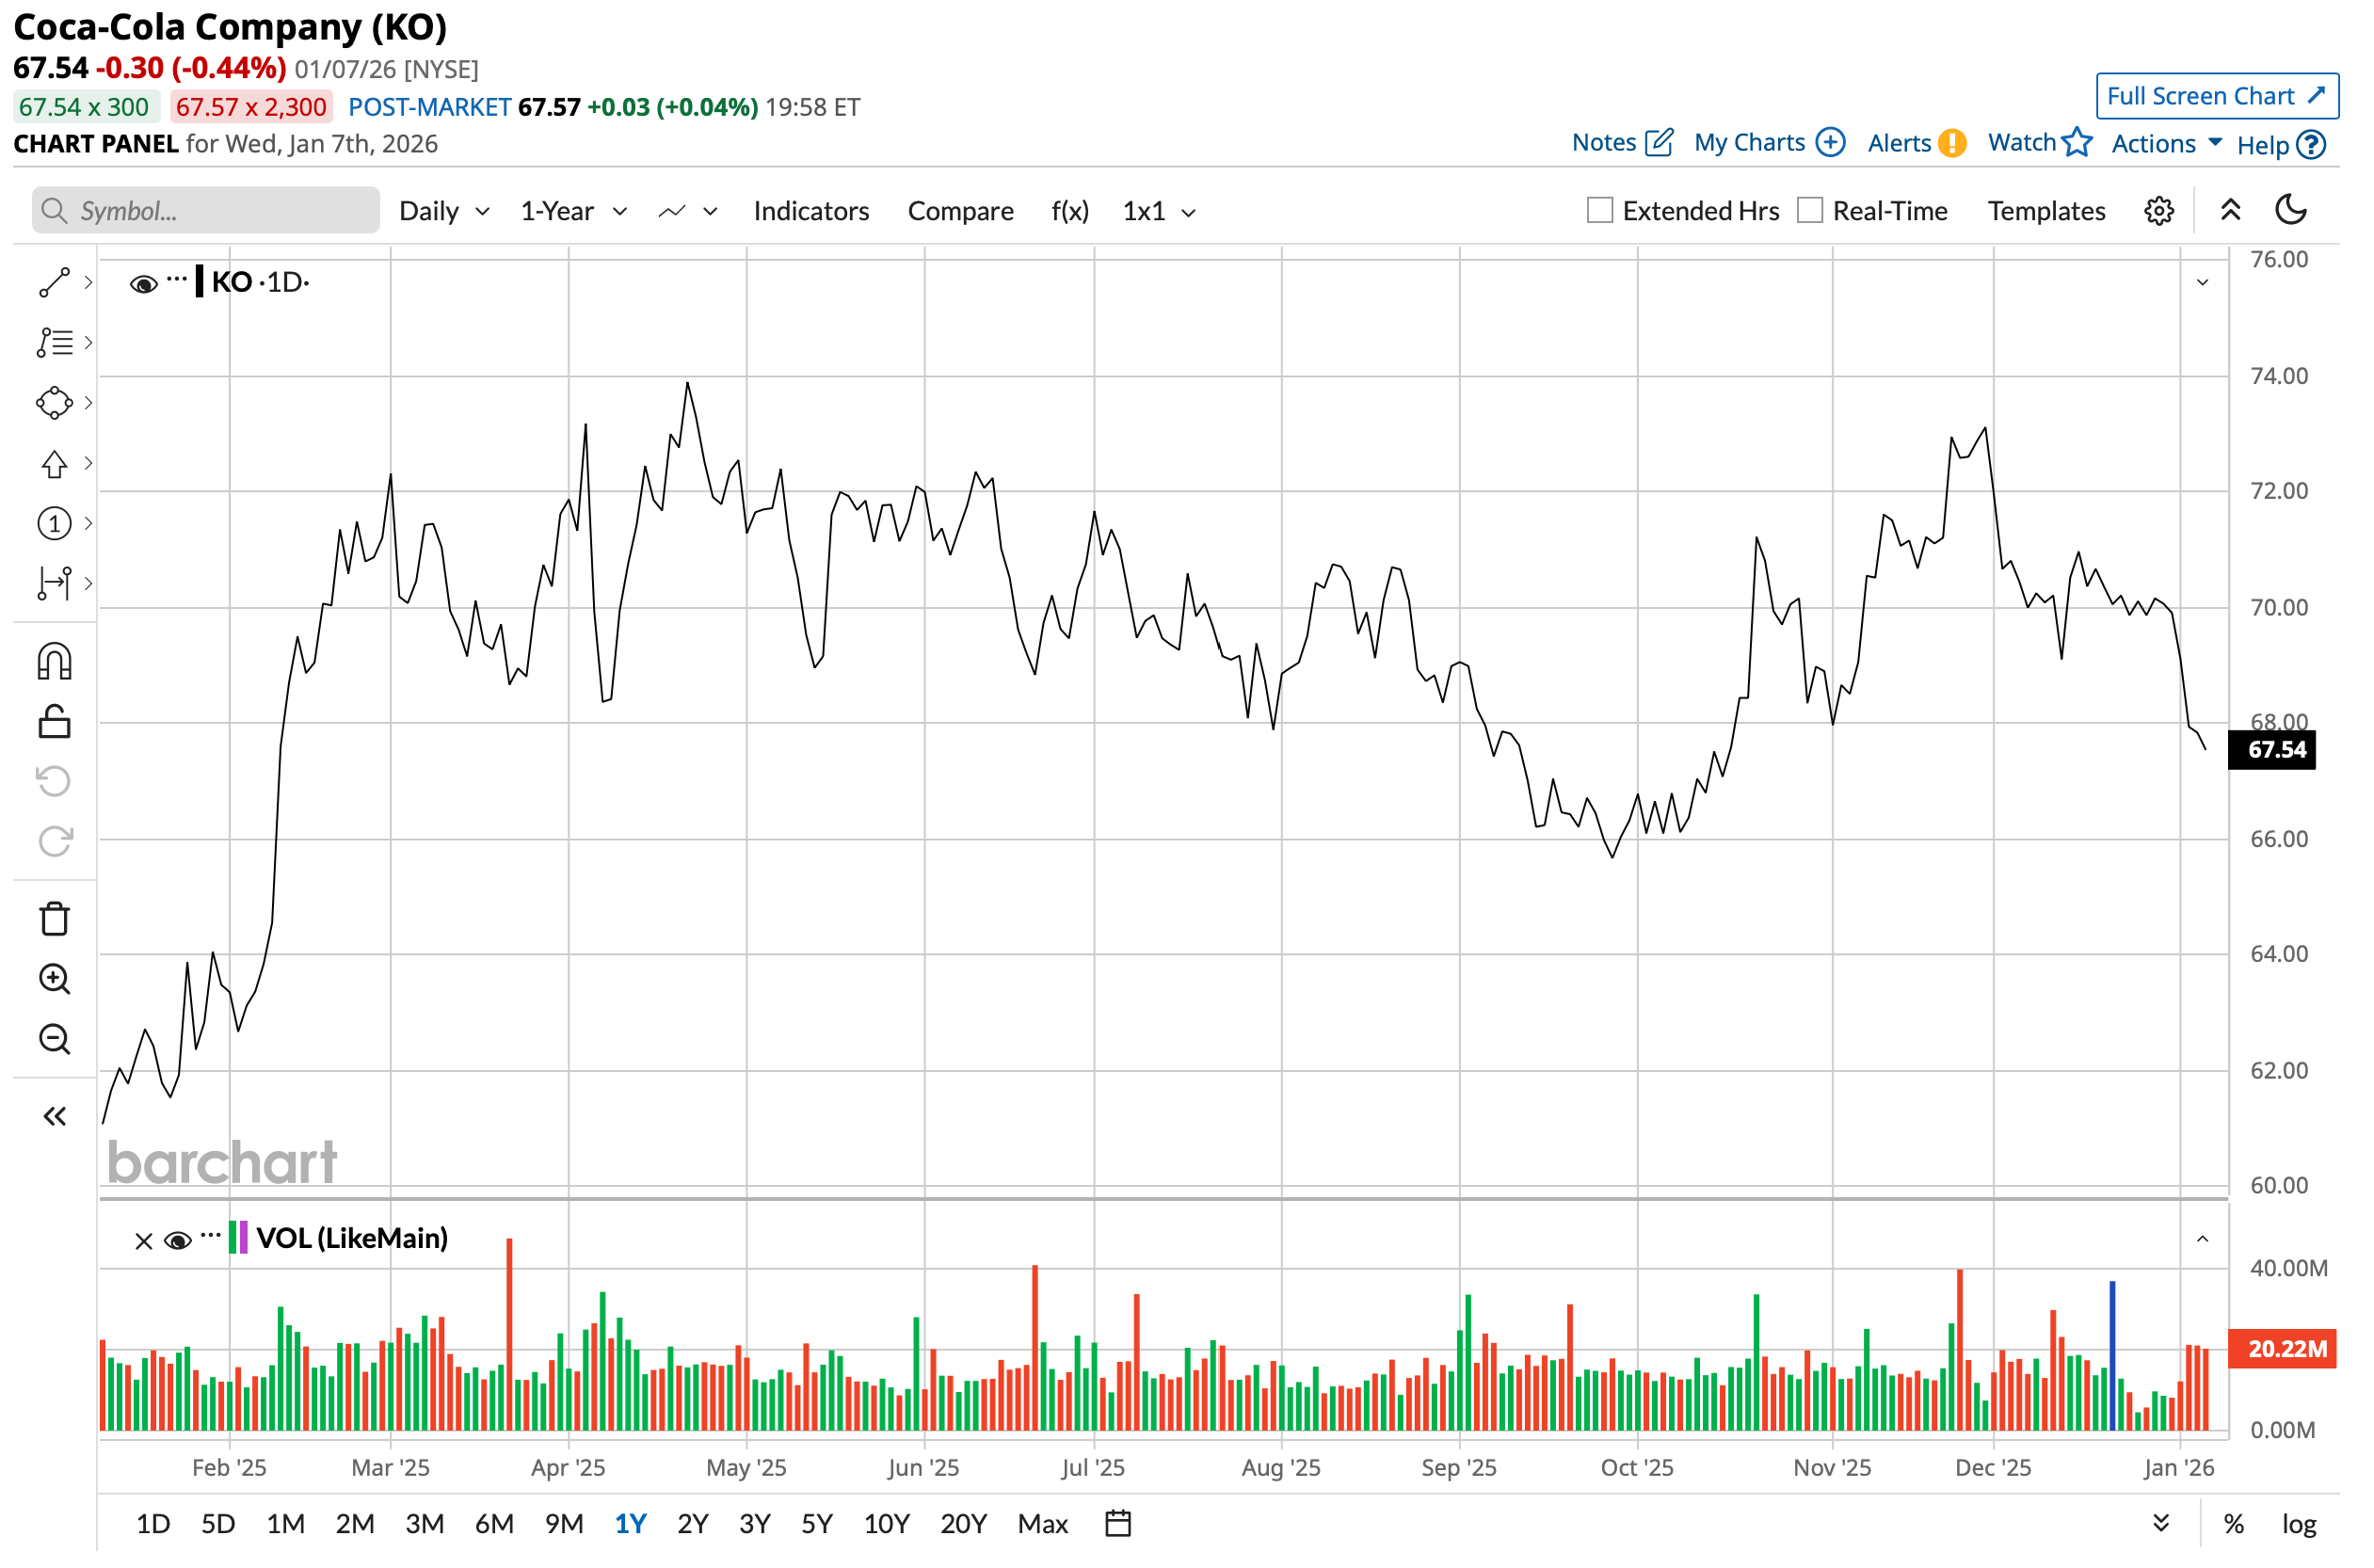This screenshot has width=2374, height=1568.
Task: Zoom out using the magnifier minus icon
Action: [54, 1040]
